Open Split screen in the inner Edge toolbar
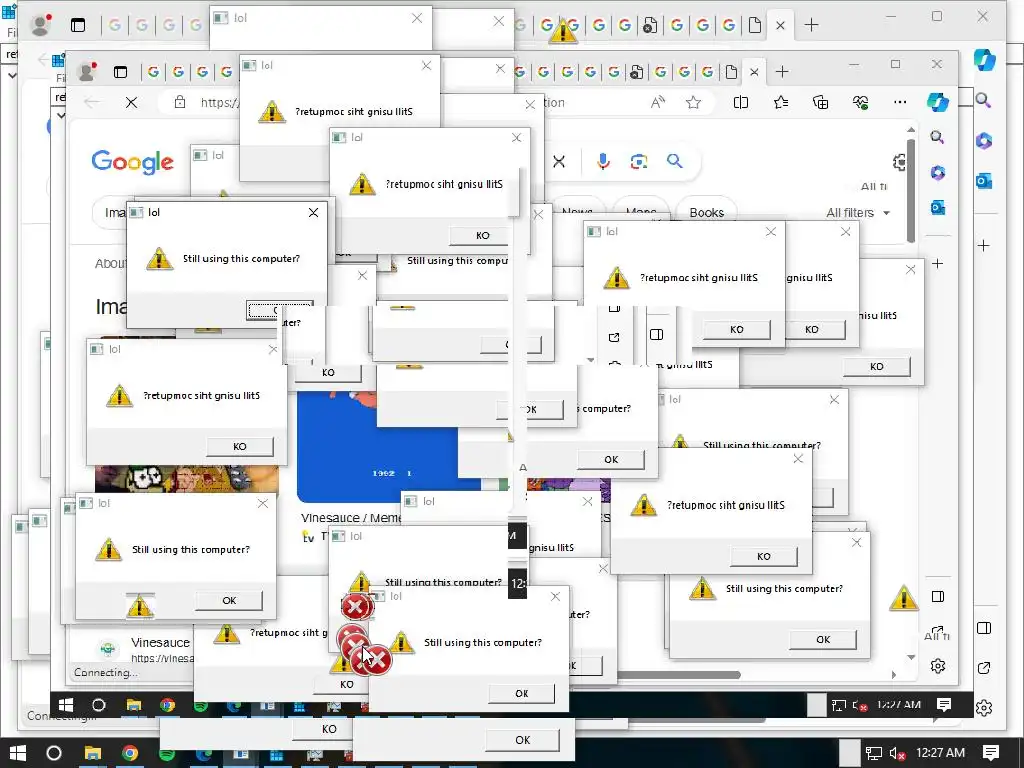The height and width of the screenshot is (768, 1024). tap(741, 103)
